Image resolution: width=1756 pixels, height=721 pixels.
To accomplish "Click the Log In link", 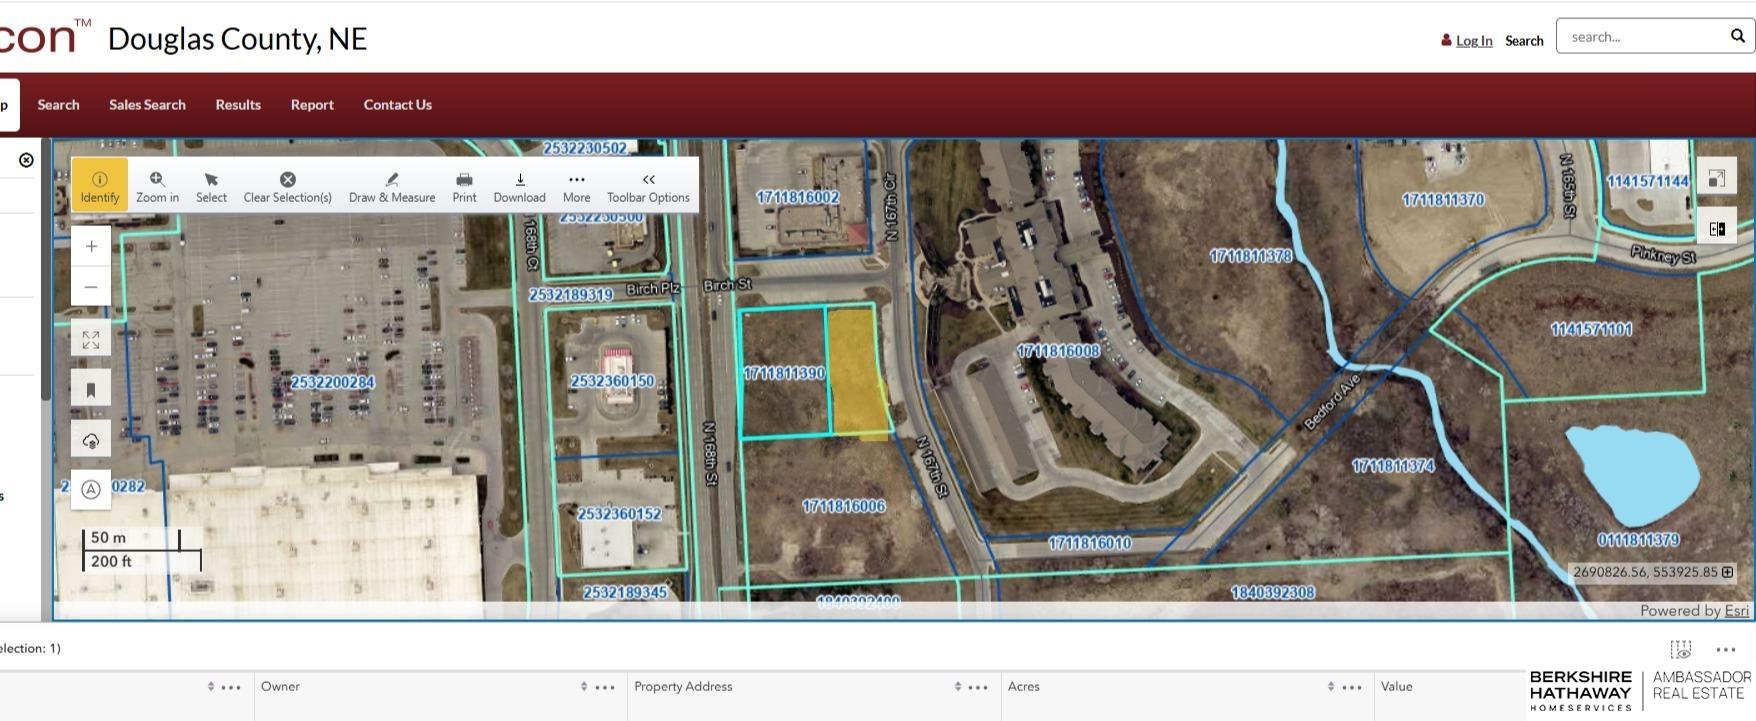I will (1473, 41).
